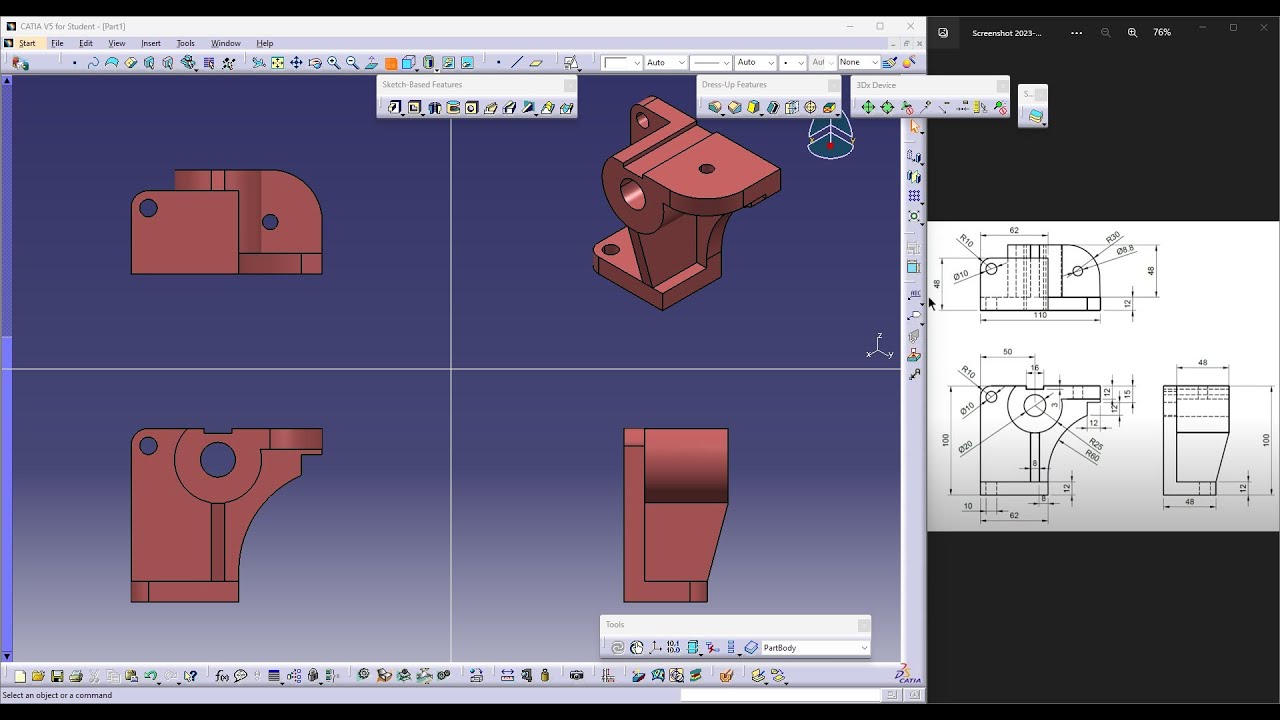Select the Groove tool in Sketch-Based Features
This screenshot has height=720, width=1280.
tap(453, 107)
